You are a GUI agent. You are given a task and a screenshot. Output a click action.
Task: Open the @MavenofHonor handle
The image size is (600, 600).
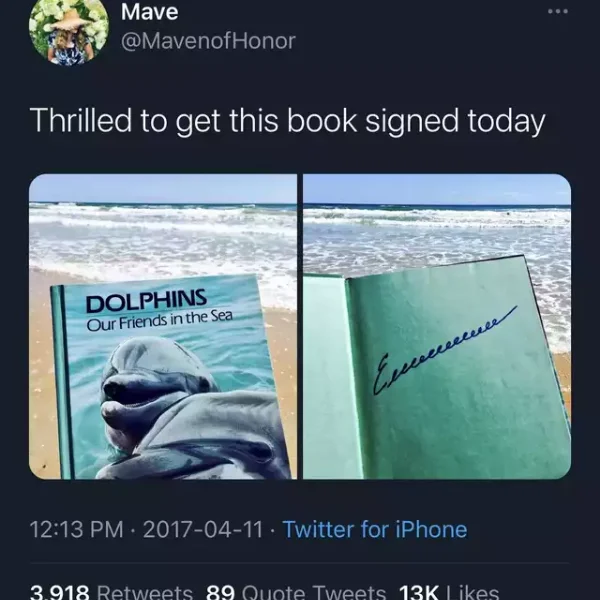tap(208, 41)
